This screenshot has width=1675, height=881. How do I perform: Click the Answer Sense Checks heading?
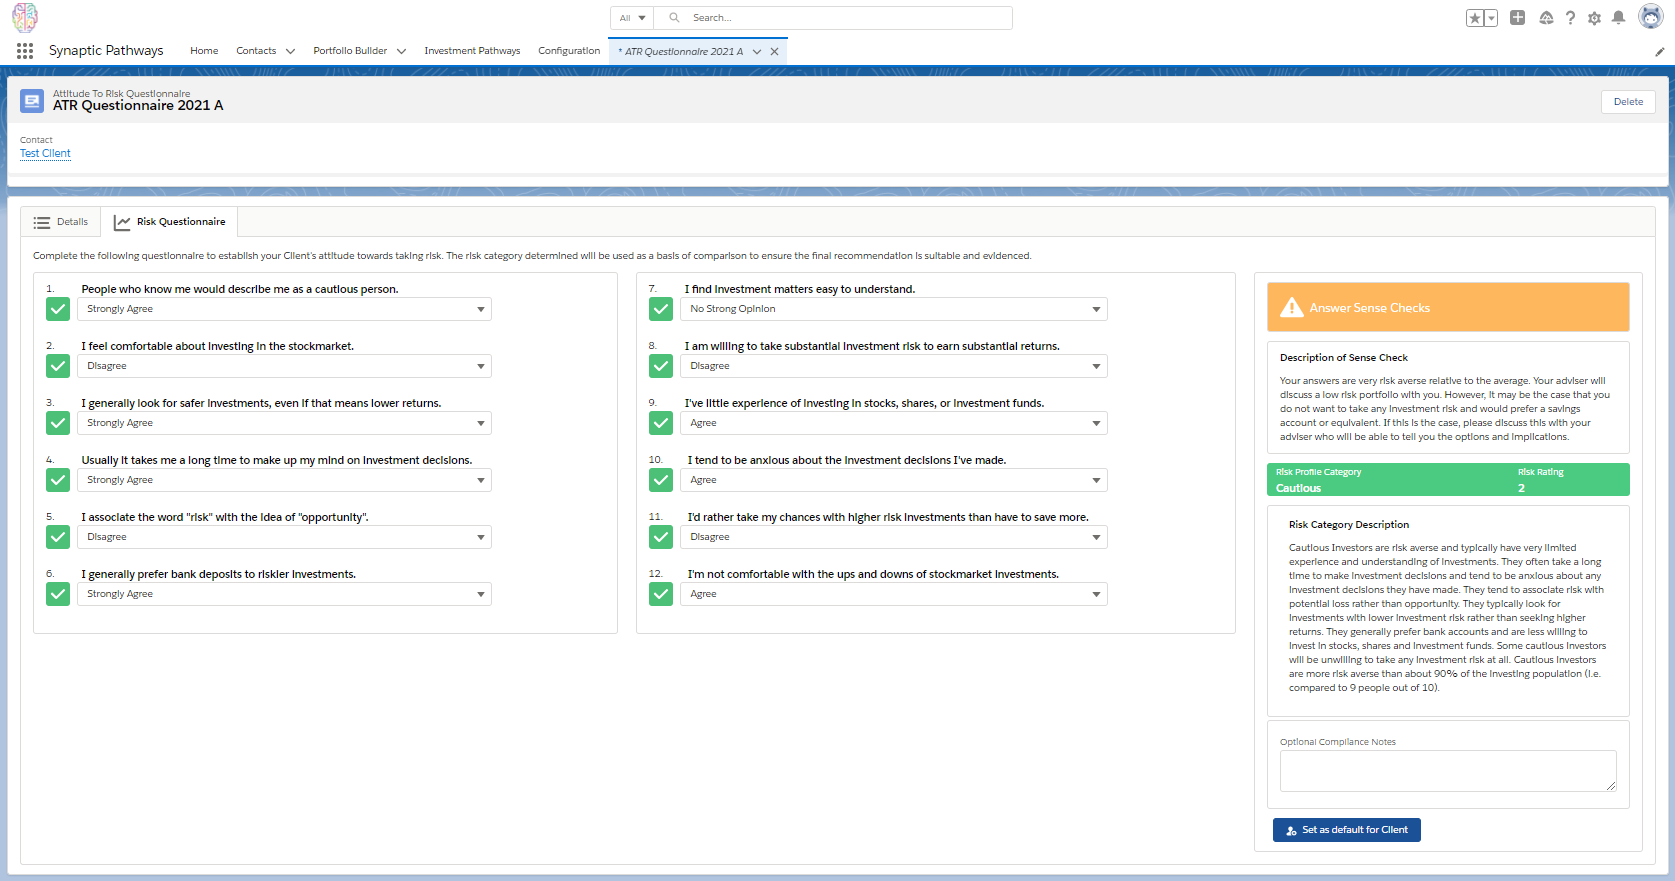pos(1369,308)
